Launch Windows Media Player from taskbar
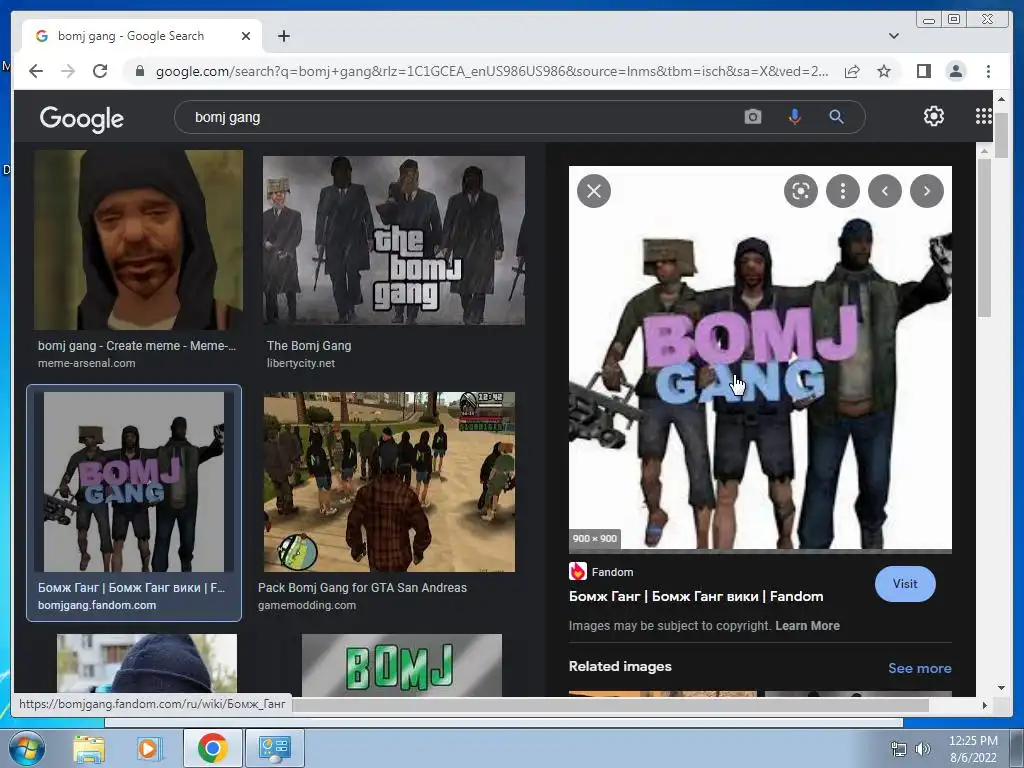This screenshot has width=1024, height=768. (149, 748)
